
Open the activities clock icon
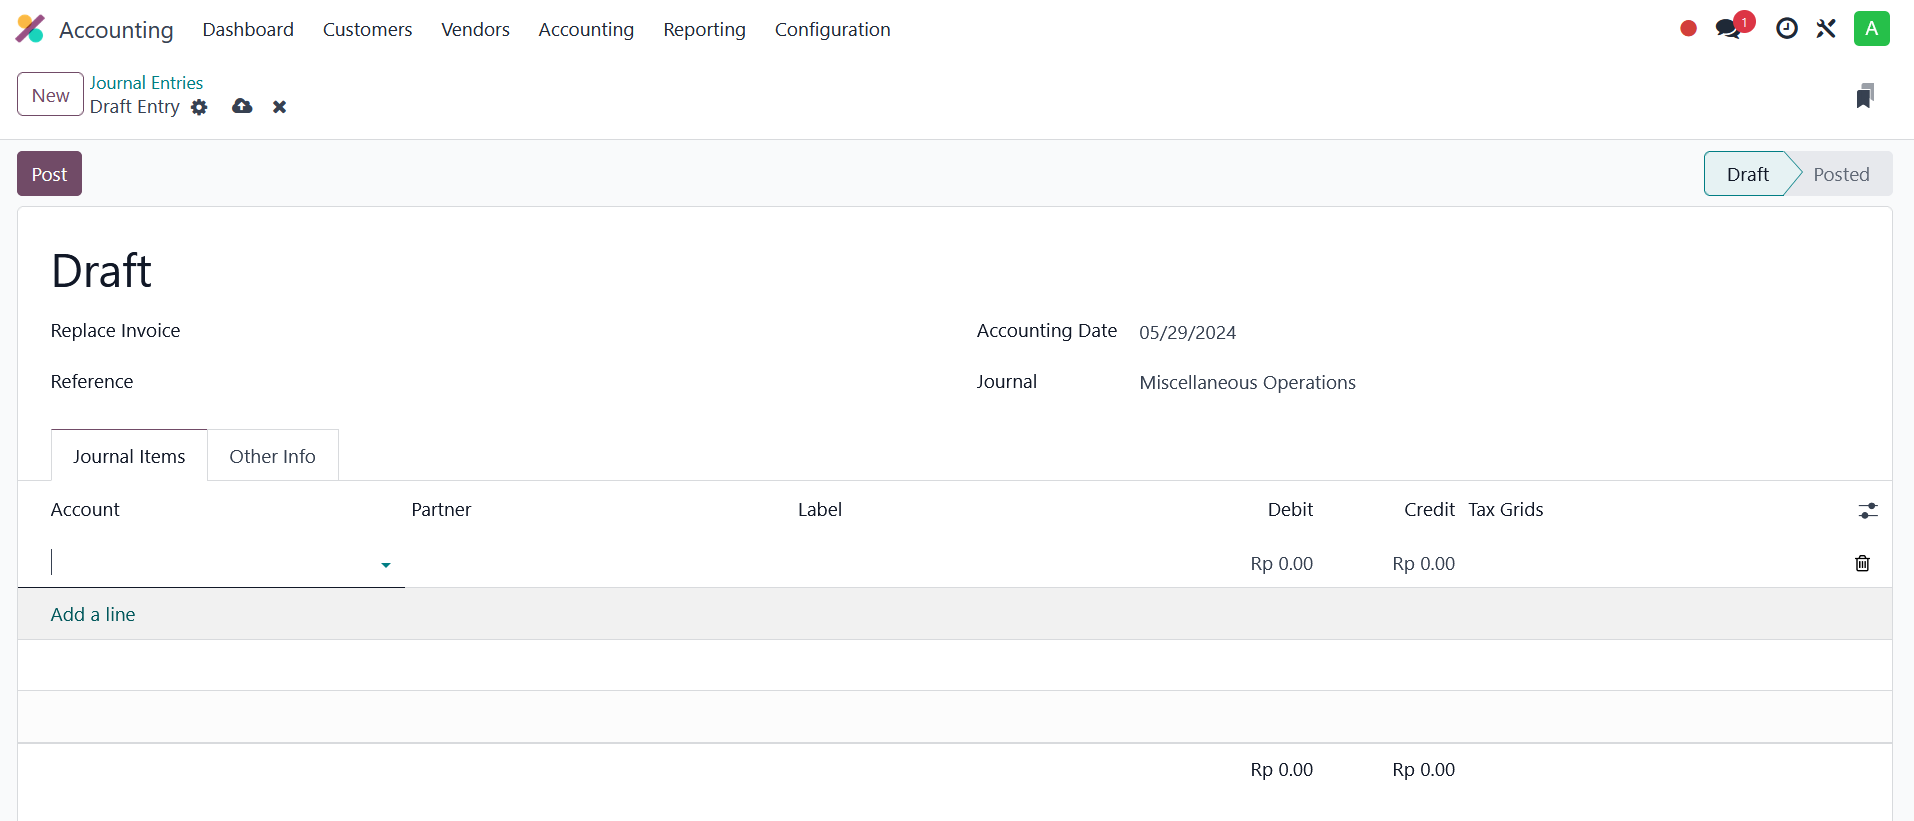click(x=1786, y=29)
